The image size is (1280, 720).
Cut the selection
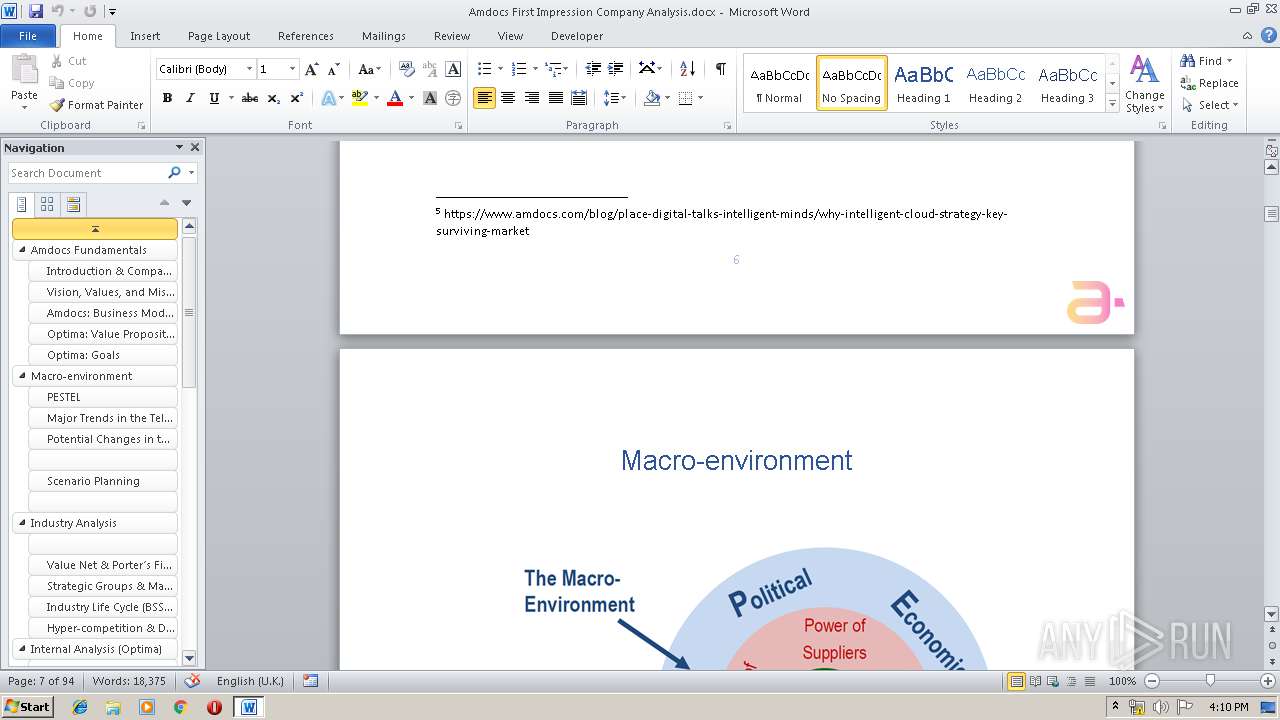pyautogui.click(x=69, y=61)
